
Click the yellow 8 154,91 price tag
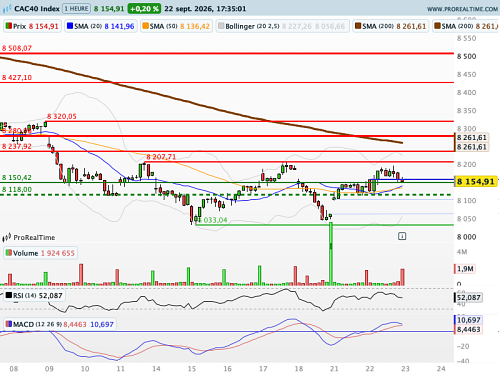click(476, 182)
